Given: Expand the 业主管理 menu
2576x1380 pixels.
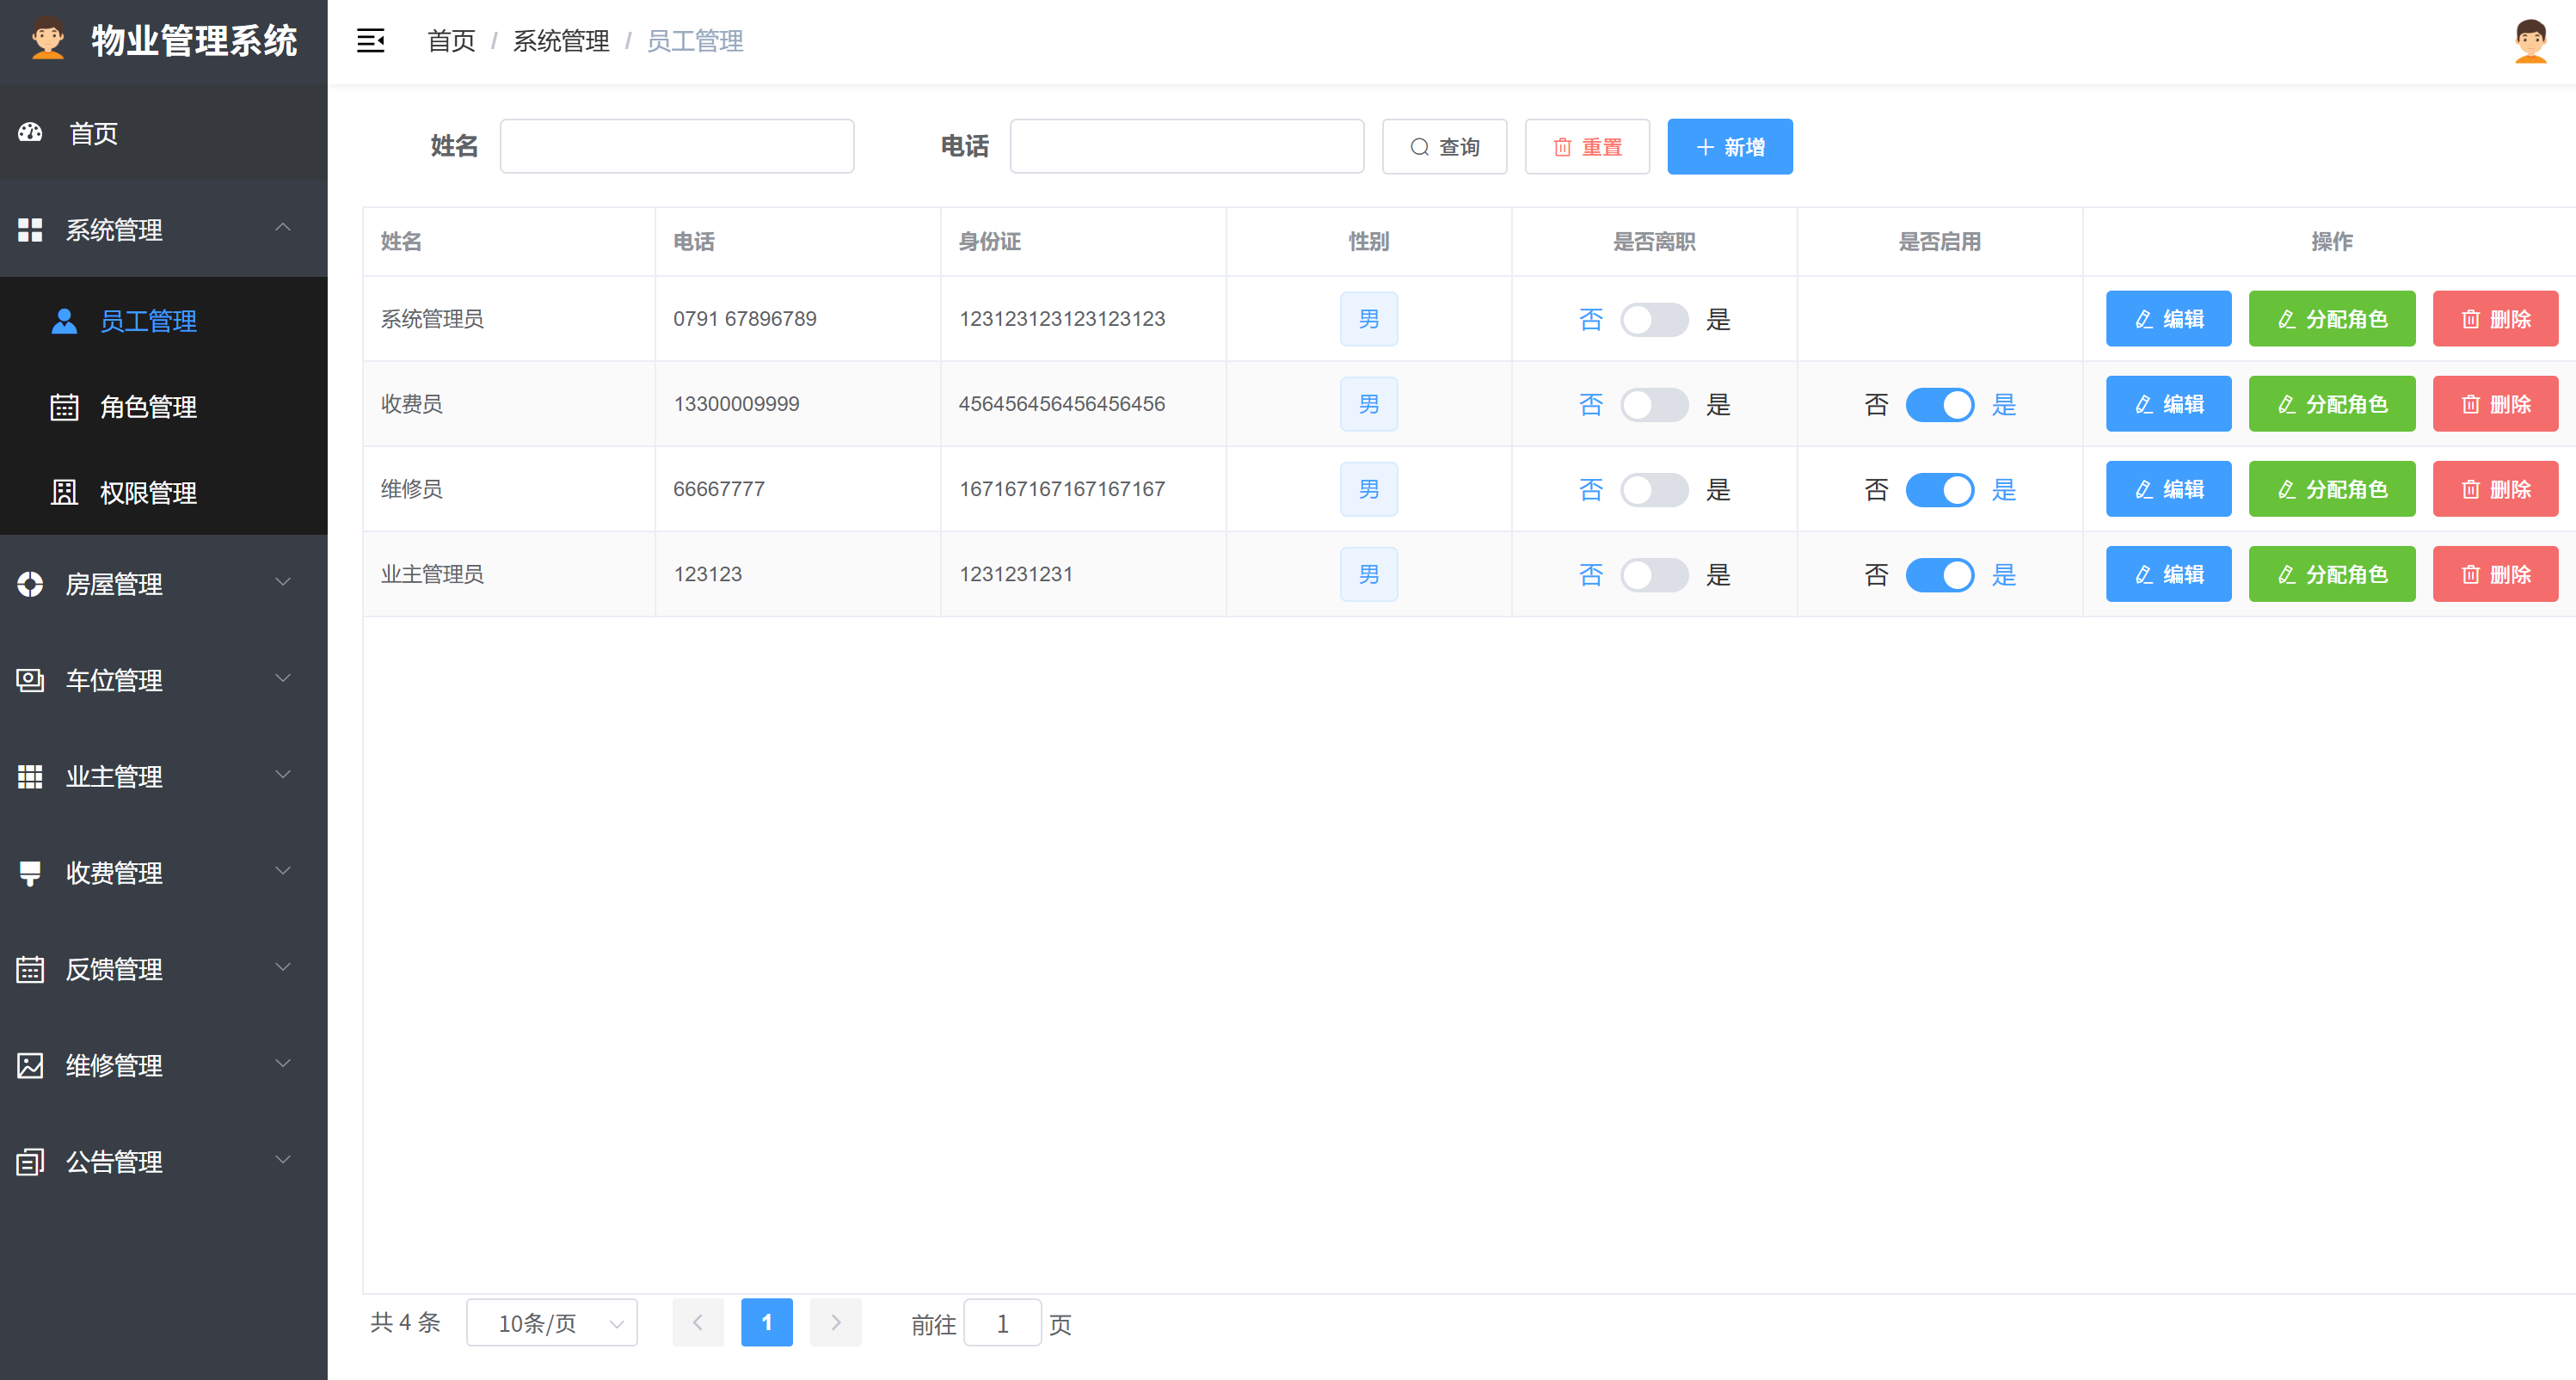Looking at the screenshot, I should pos(164,777).
